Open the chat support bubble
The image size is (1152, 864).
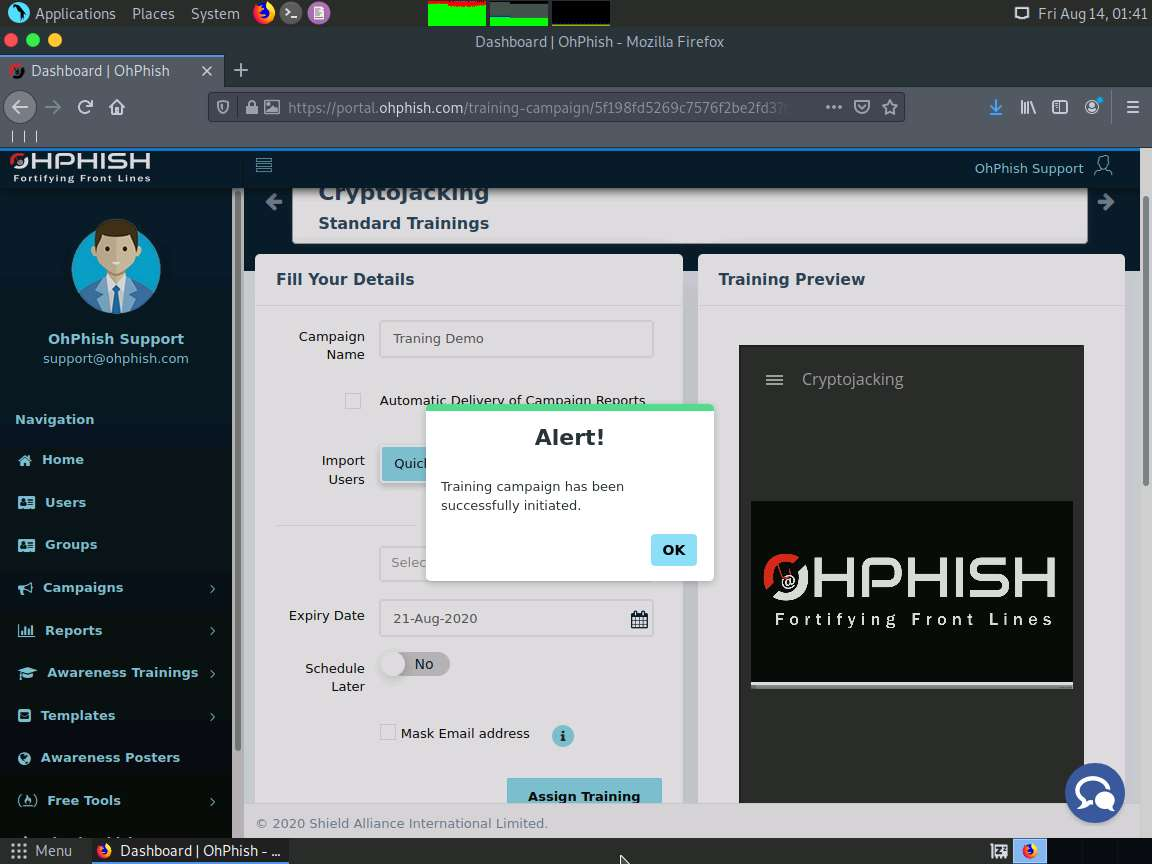pos(1095,793)
